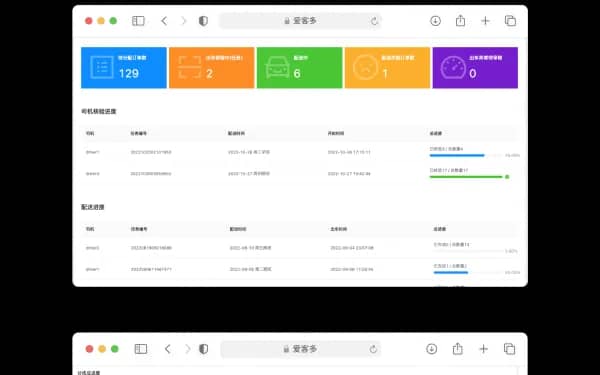Open the blue card showing 129
The width and height of the screenshot is (600, 375).
124,68
